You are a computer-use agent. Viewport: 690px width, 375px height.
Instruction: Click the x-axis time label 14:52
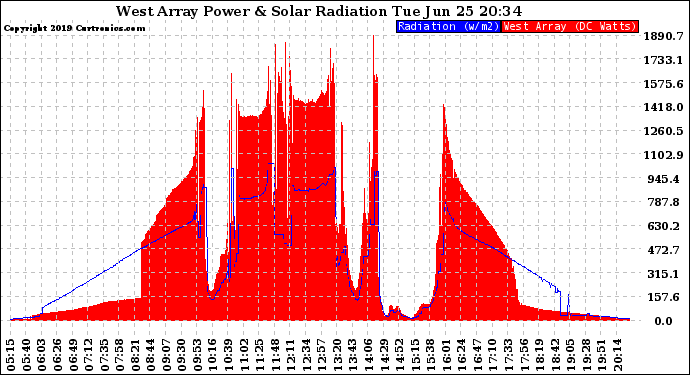point(399,355)
